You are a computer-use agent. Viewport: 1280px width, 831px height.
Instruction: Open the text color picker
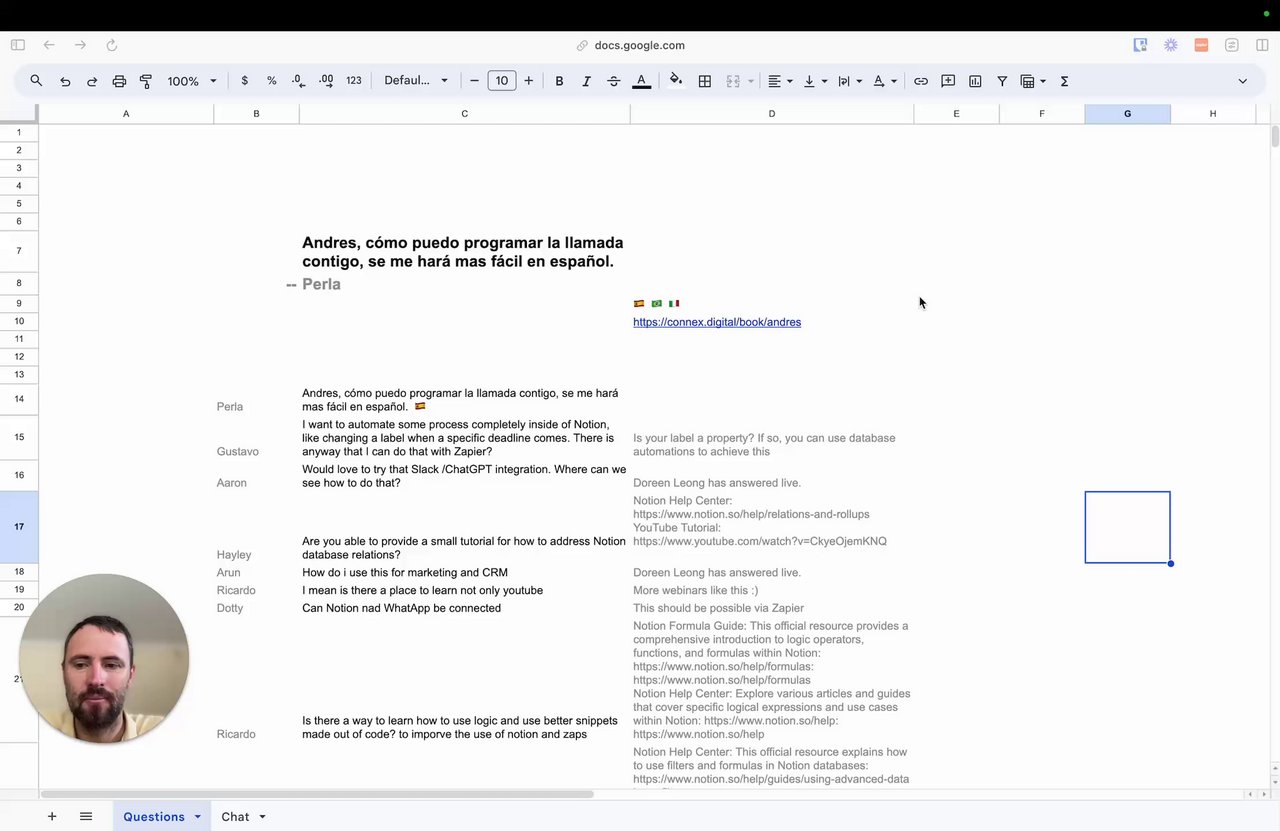click(642, 81)
